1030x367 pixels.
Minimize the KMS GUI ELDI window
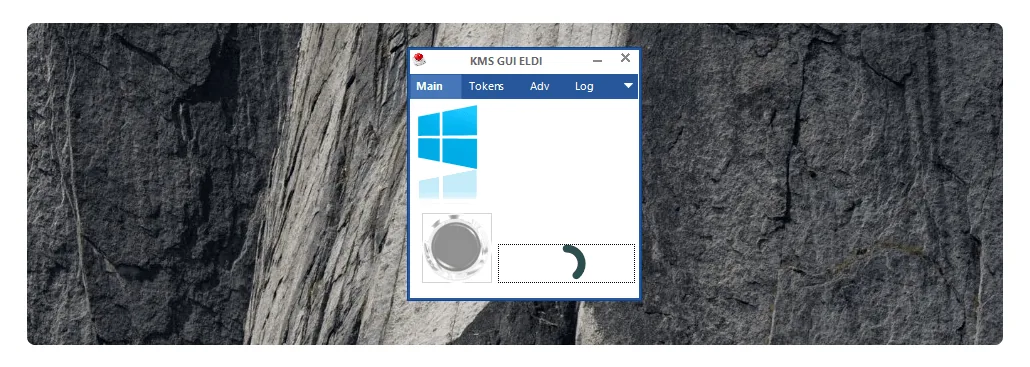(x=597, y=60)
